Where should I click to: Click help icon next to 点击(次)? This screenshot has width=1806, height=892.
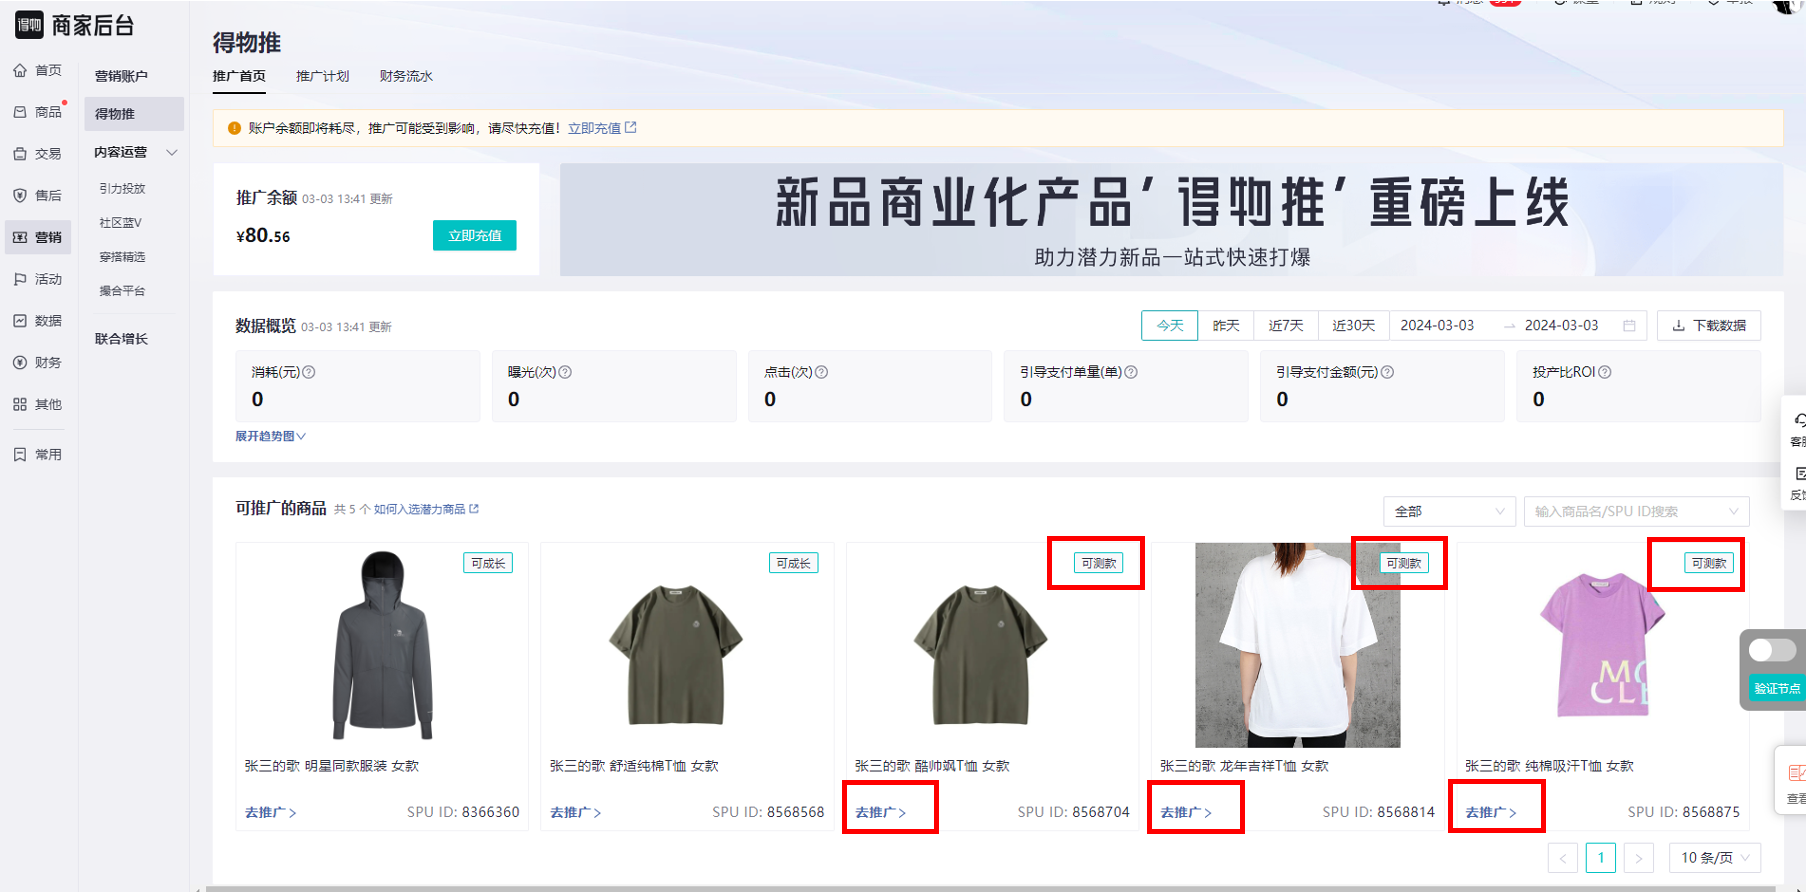pos(821,372)
